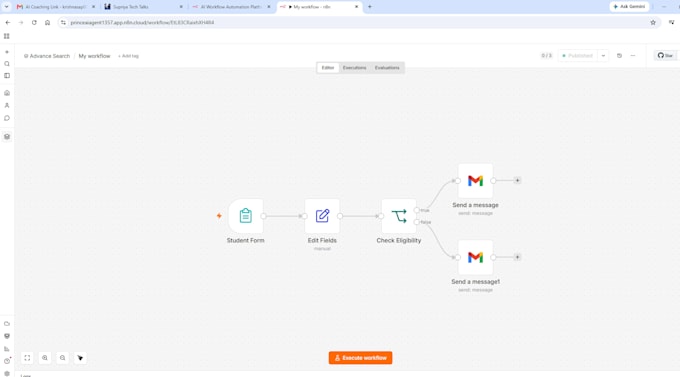Image resolution: width=680 pixels, height=377 pixels.
Task: Open a new browser tab
Action: pyautogui.click(x=369, y=7)
